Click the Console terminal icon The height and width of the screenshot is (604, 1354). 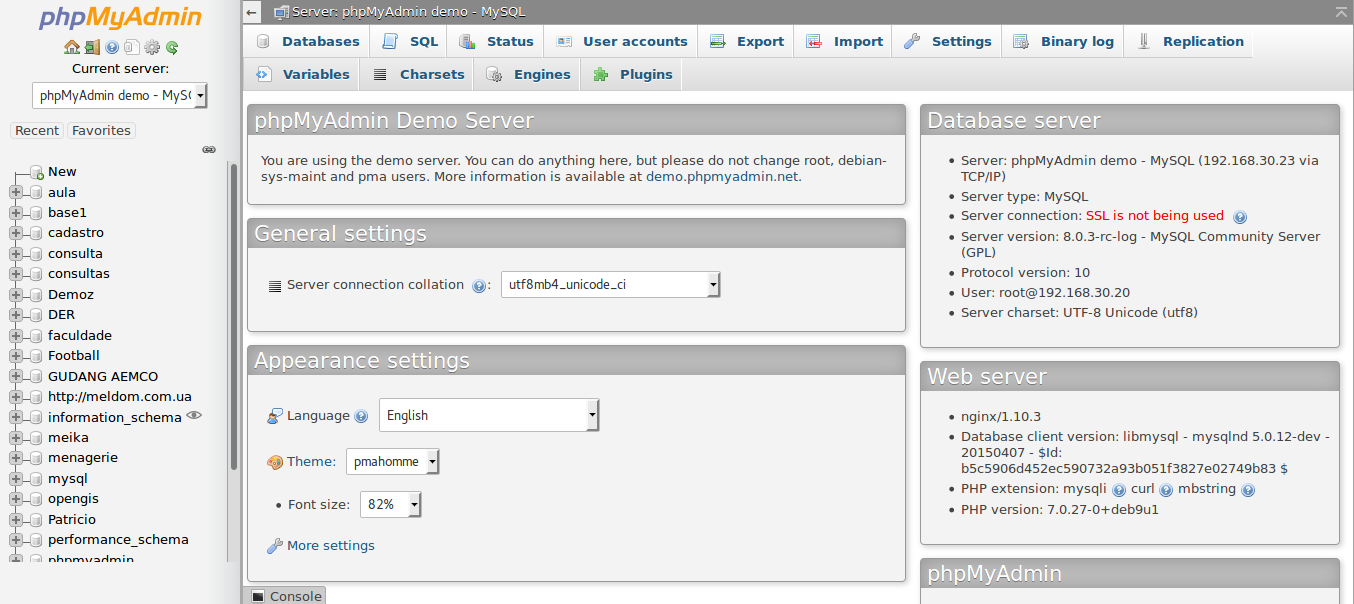click(x=258, y=596)
